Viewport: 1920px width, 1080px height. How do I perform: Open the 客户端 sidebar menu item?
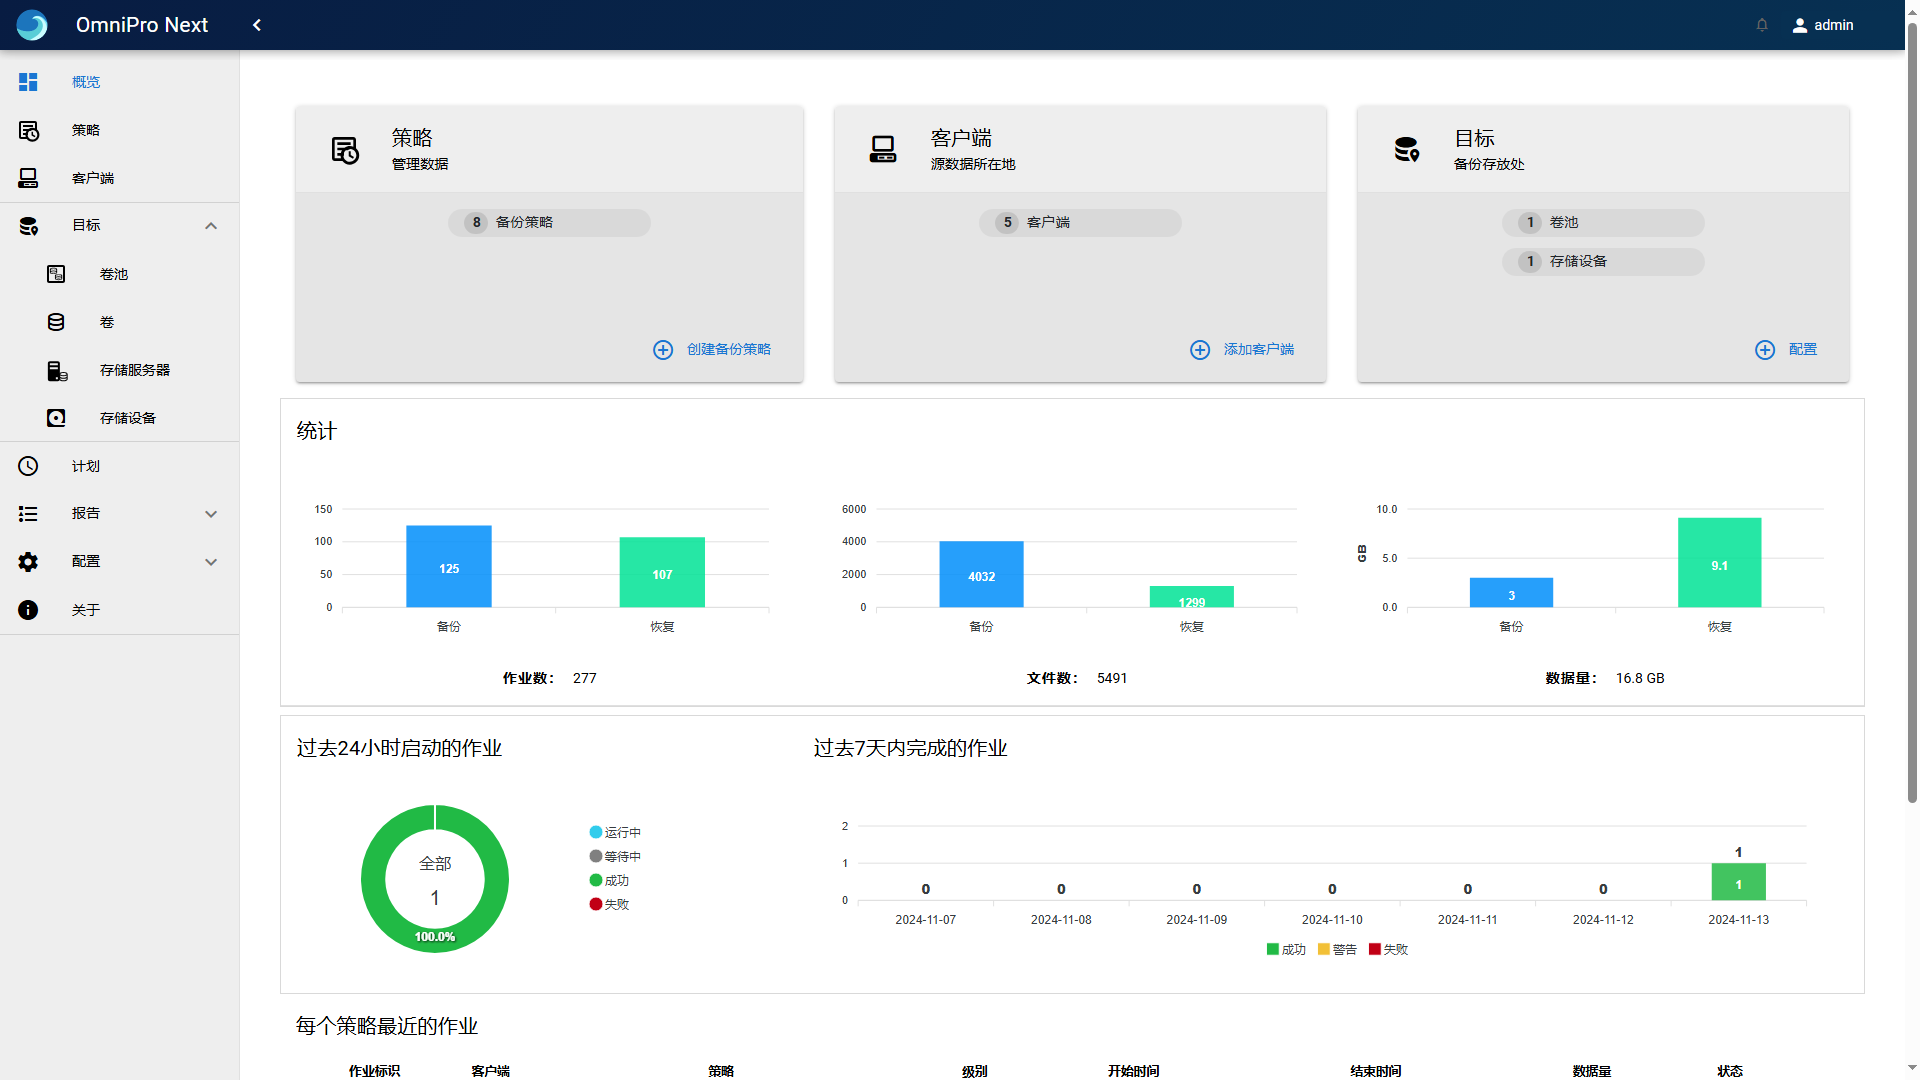[93, 178]
